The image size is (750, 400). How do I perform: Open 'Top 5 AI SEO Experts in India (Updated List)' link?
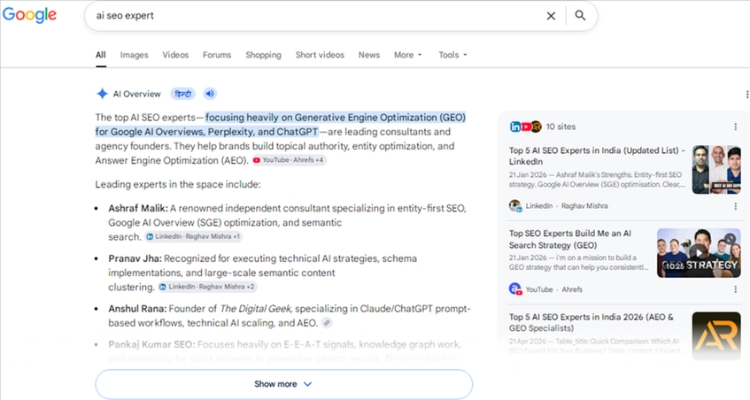(x=596, y=156)
